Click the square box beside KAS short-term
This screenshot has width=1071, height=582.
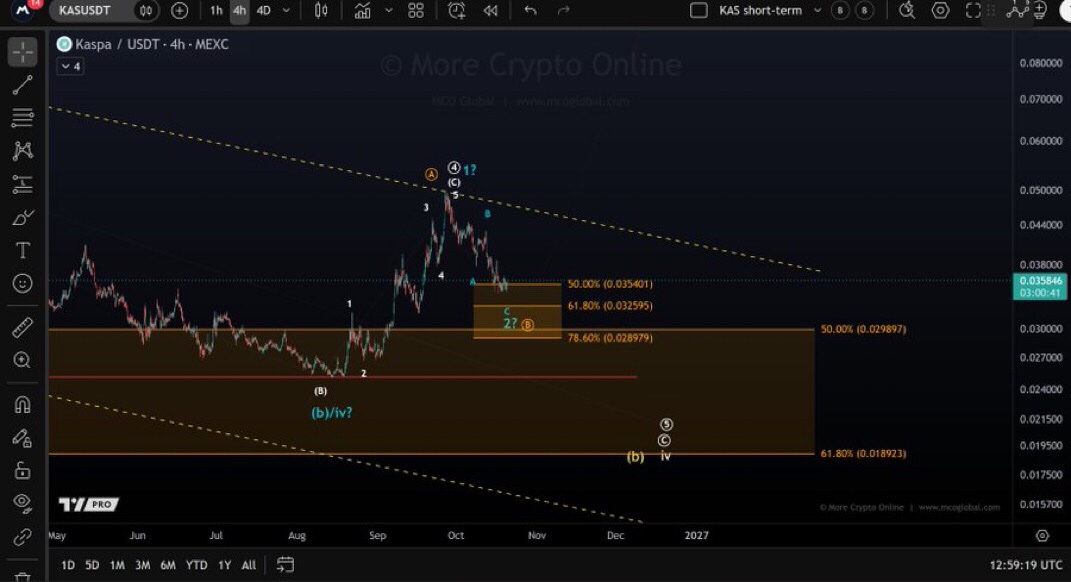pyautogui.click(x=699, y=10)
